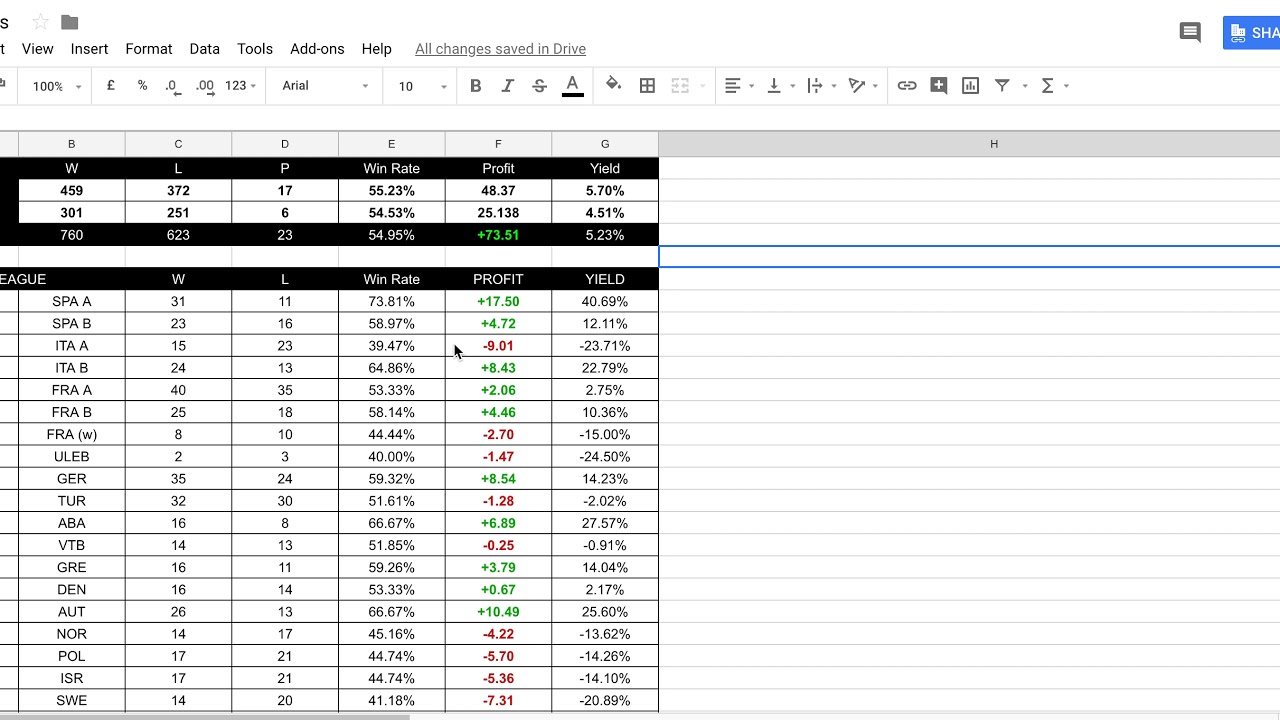Format selected cells as percent

pyautogui.click(x=142, y=86)
